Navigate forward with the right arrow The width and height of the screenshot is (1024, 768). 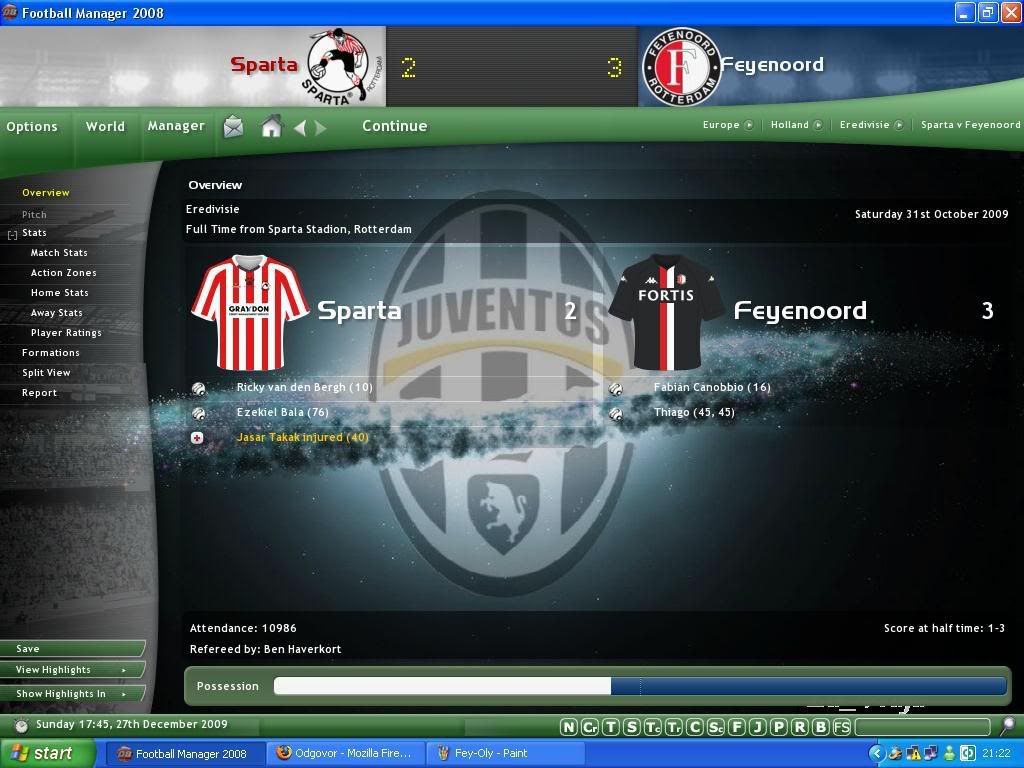pyautogui.click(x=320, y=127)
